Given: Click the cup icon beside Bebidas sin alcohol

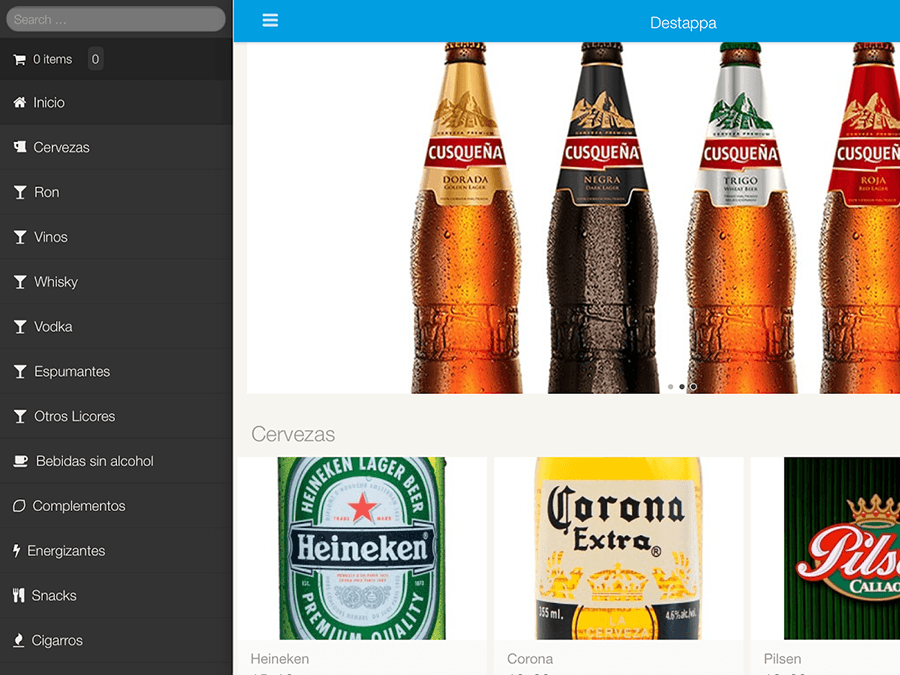Looking at the screenshot, I should point(21,461).
